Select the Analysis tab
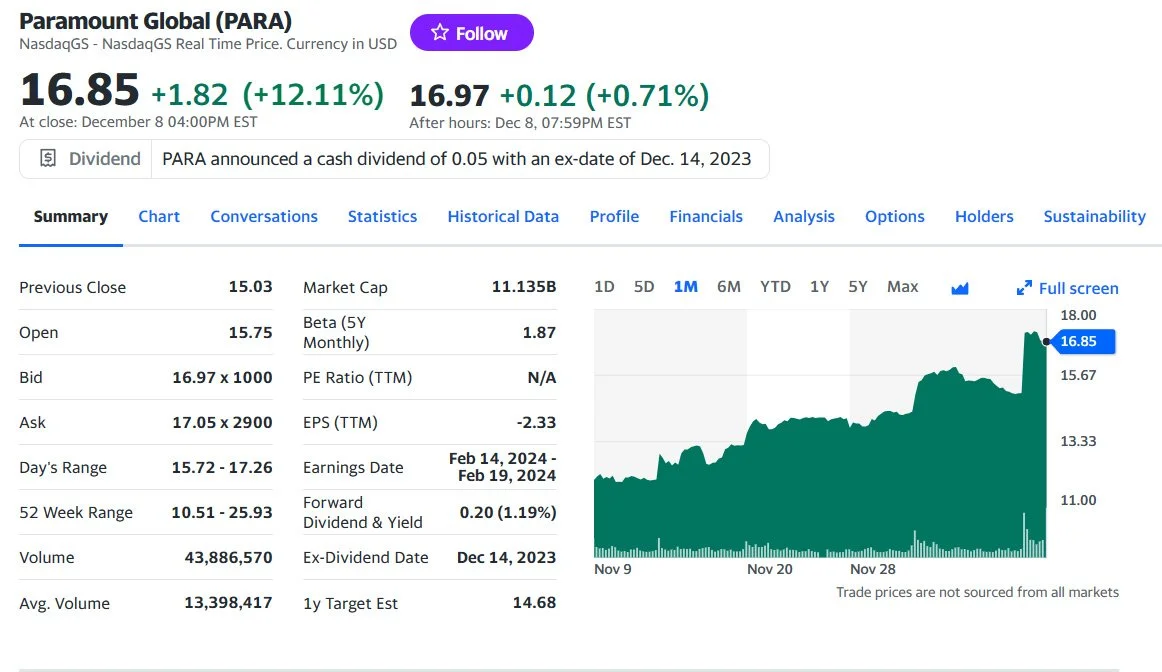 tap(804, 216)
